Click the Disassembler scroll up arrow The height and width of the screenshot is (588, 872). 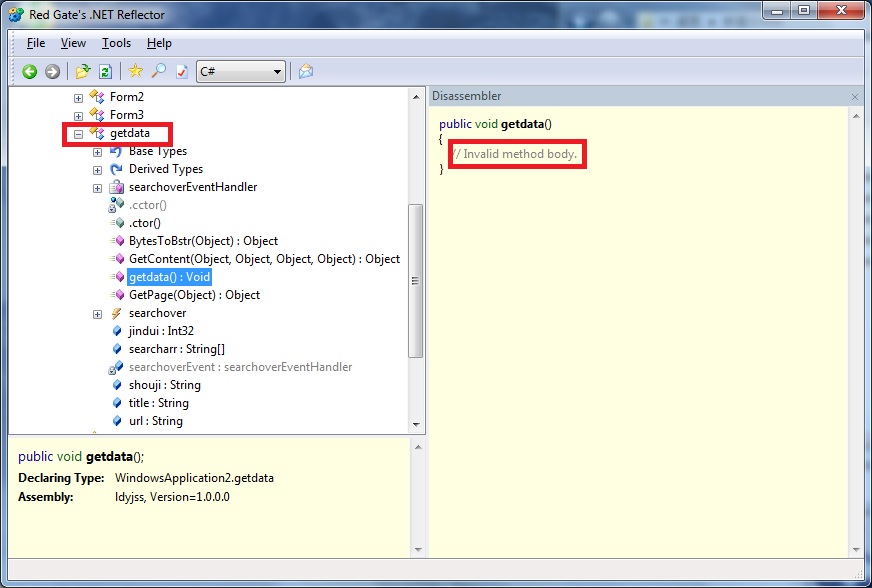point(856,116)
